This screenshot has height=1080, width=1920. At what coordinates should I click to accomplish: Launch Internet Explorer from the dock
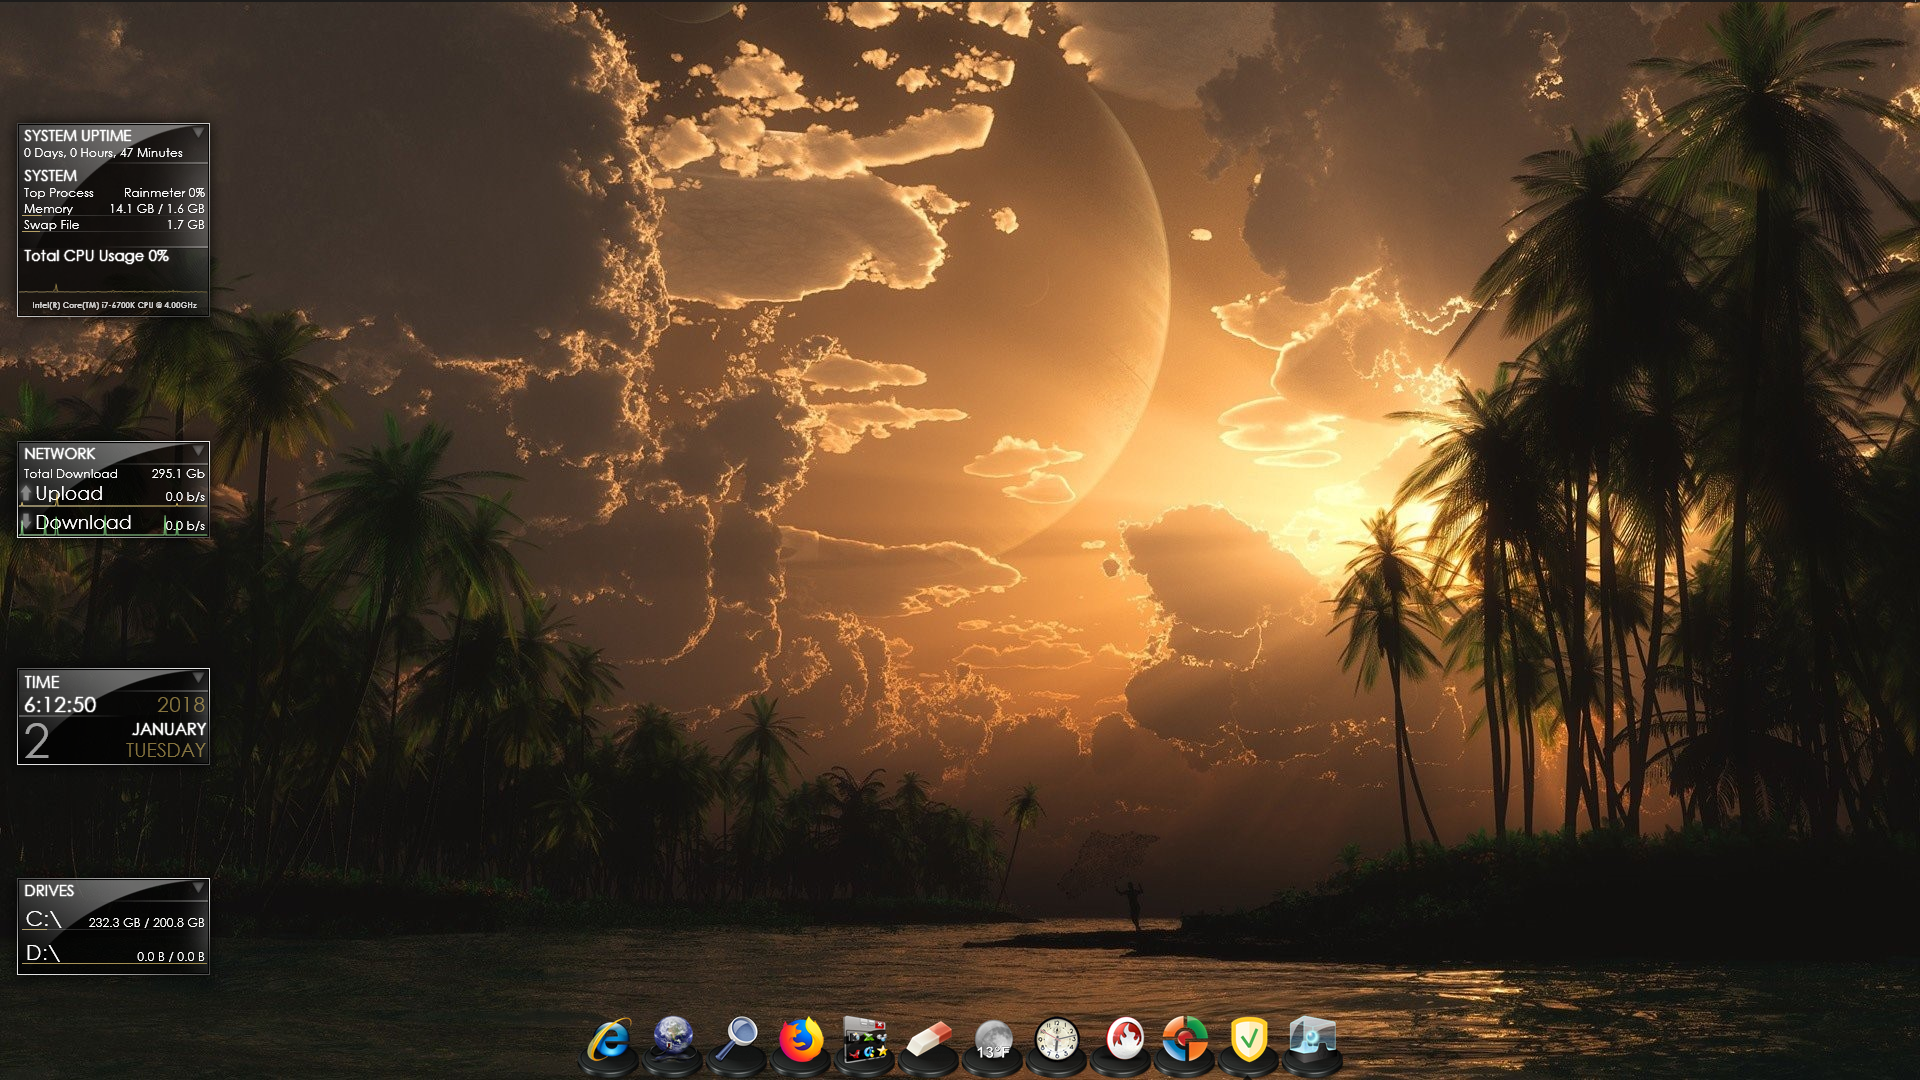[x=609, y=1040]
